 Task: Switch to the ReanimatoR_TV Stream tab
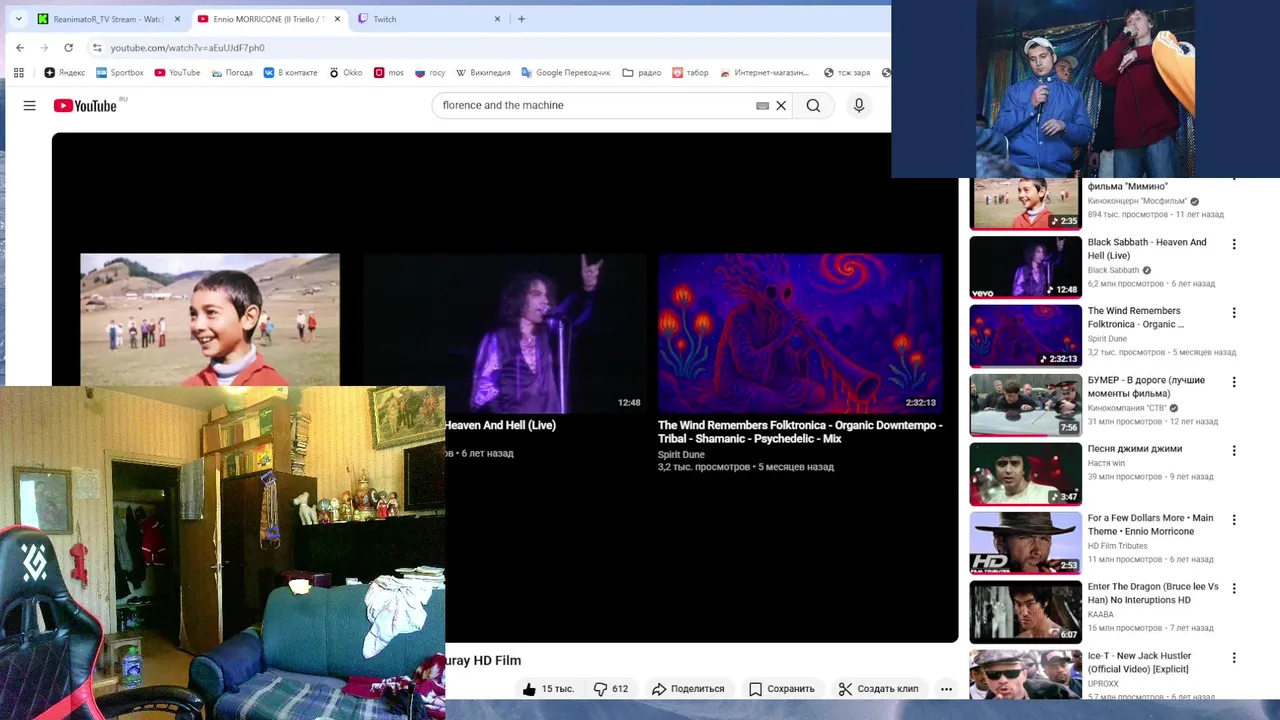point(107,19)
